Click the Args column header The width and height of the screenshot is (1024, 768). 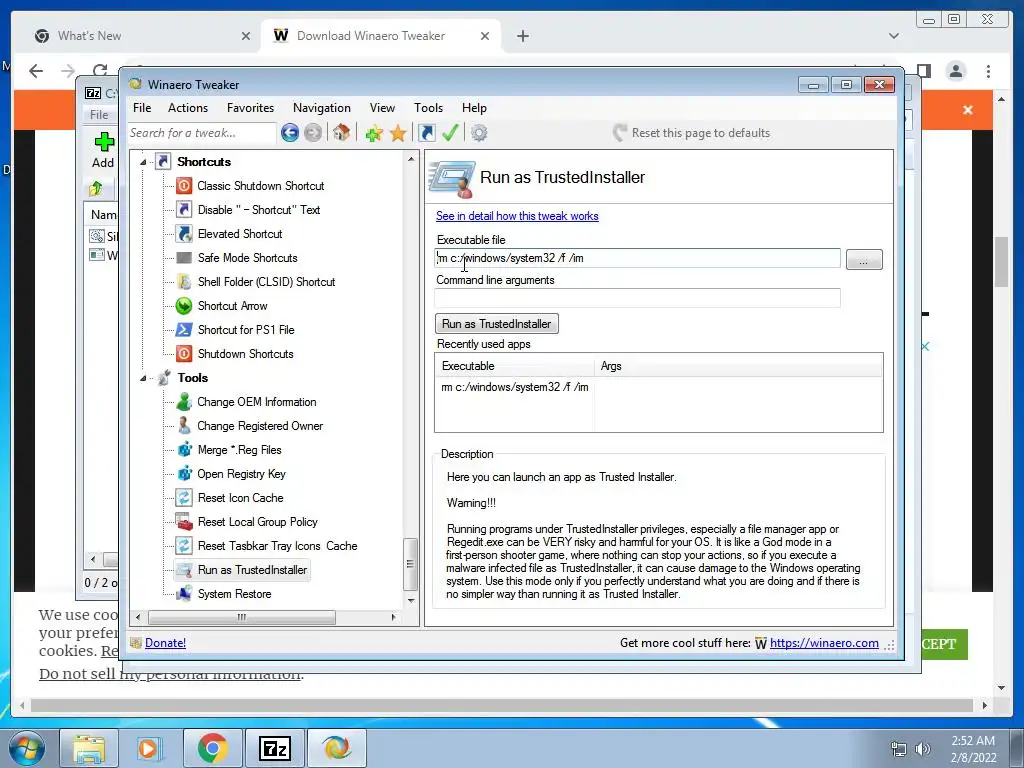tap(738, 366)
